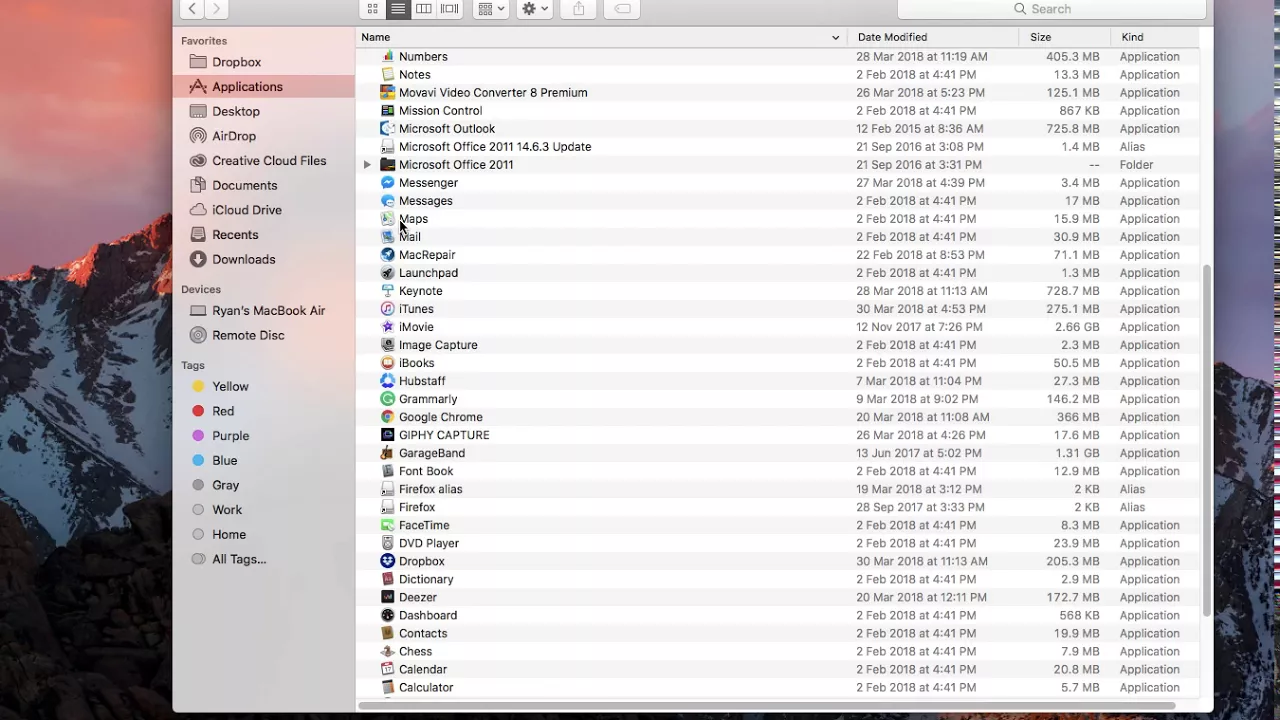Image resolution: width=1280 pixels, height=720 pixels.
Task: Select the Firefox alias row
Action: click(x=779, y=489)
